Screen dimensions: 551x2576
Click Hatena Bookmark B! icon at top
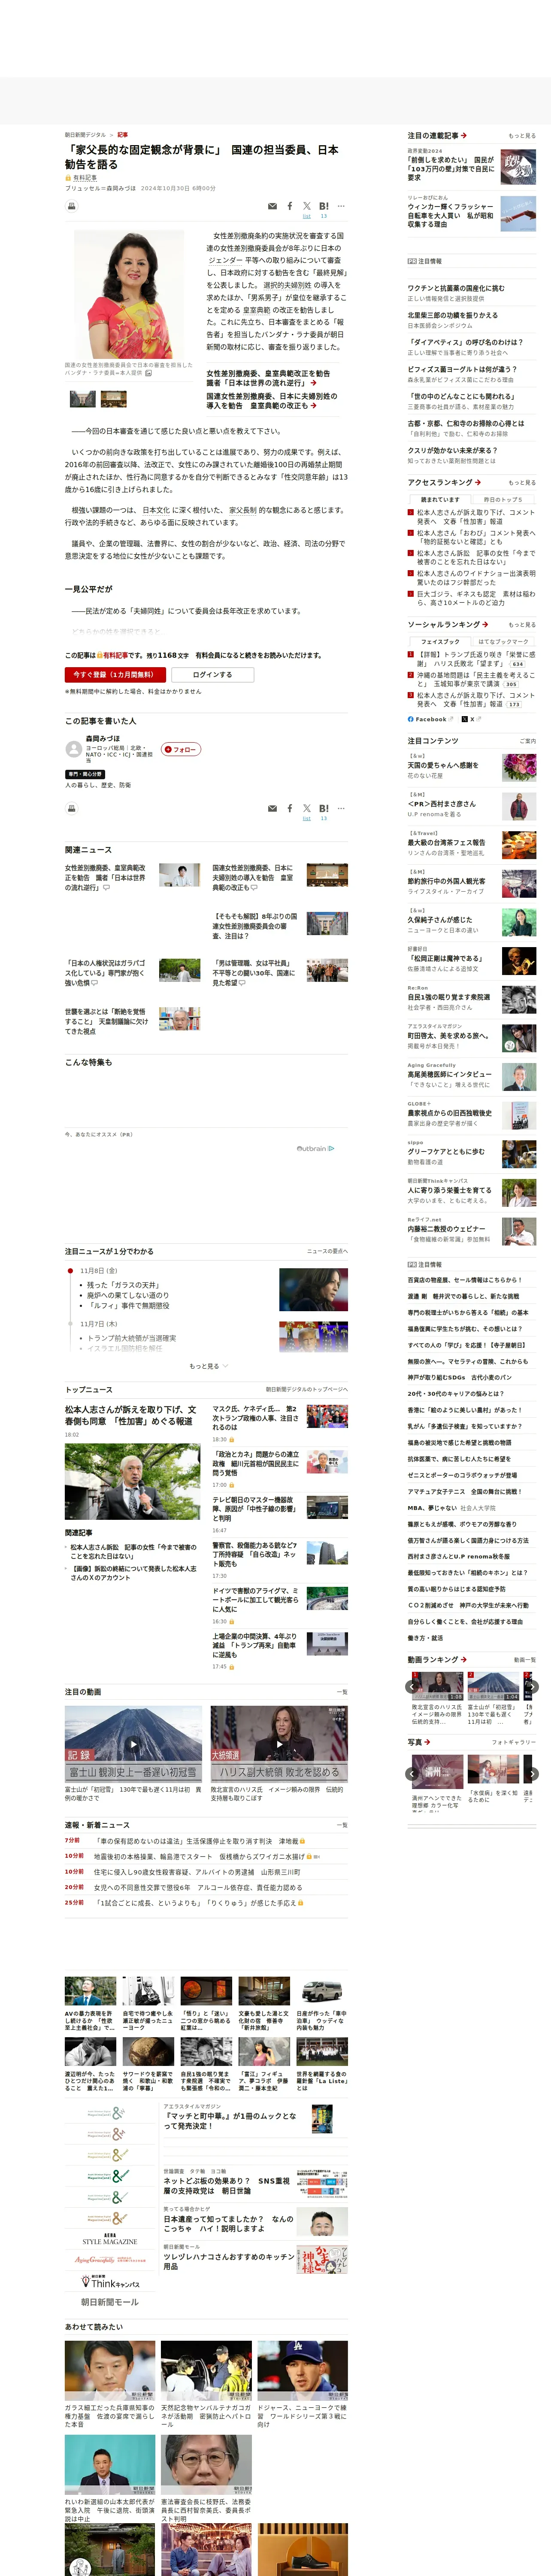pos(324,206)
